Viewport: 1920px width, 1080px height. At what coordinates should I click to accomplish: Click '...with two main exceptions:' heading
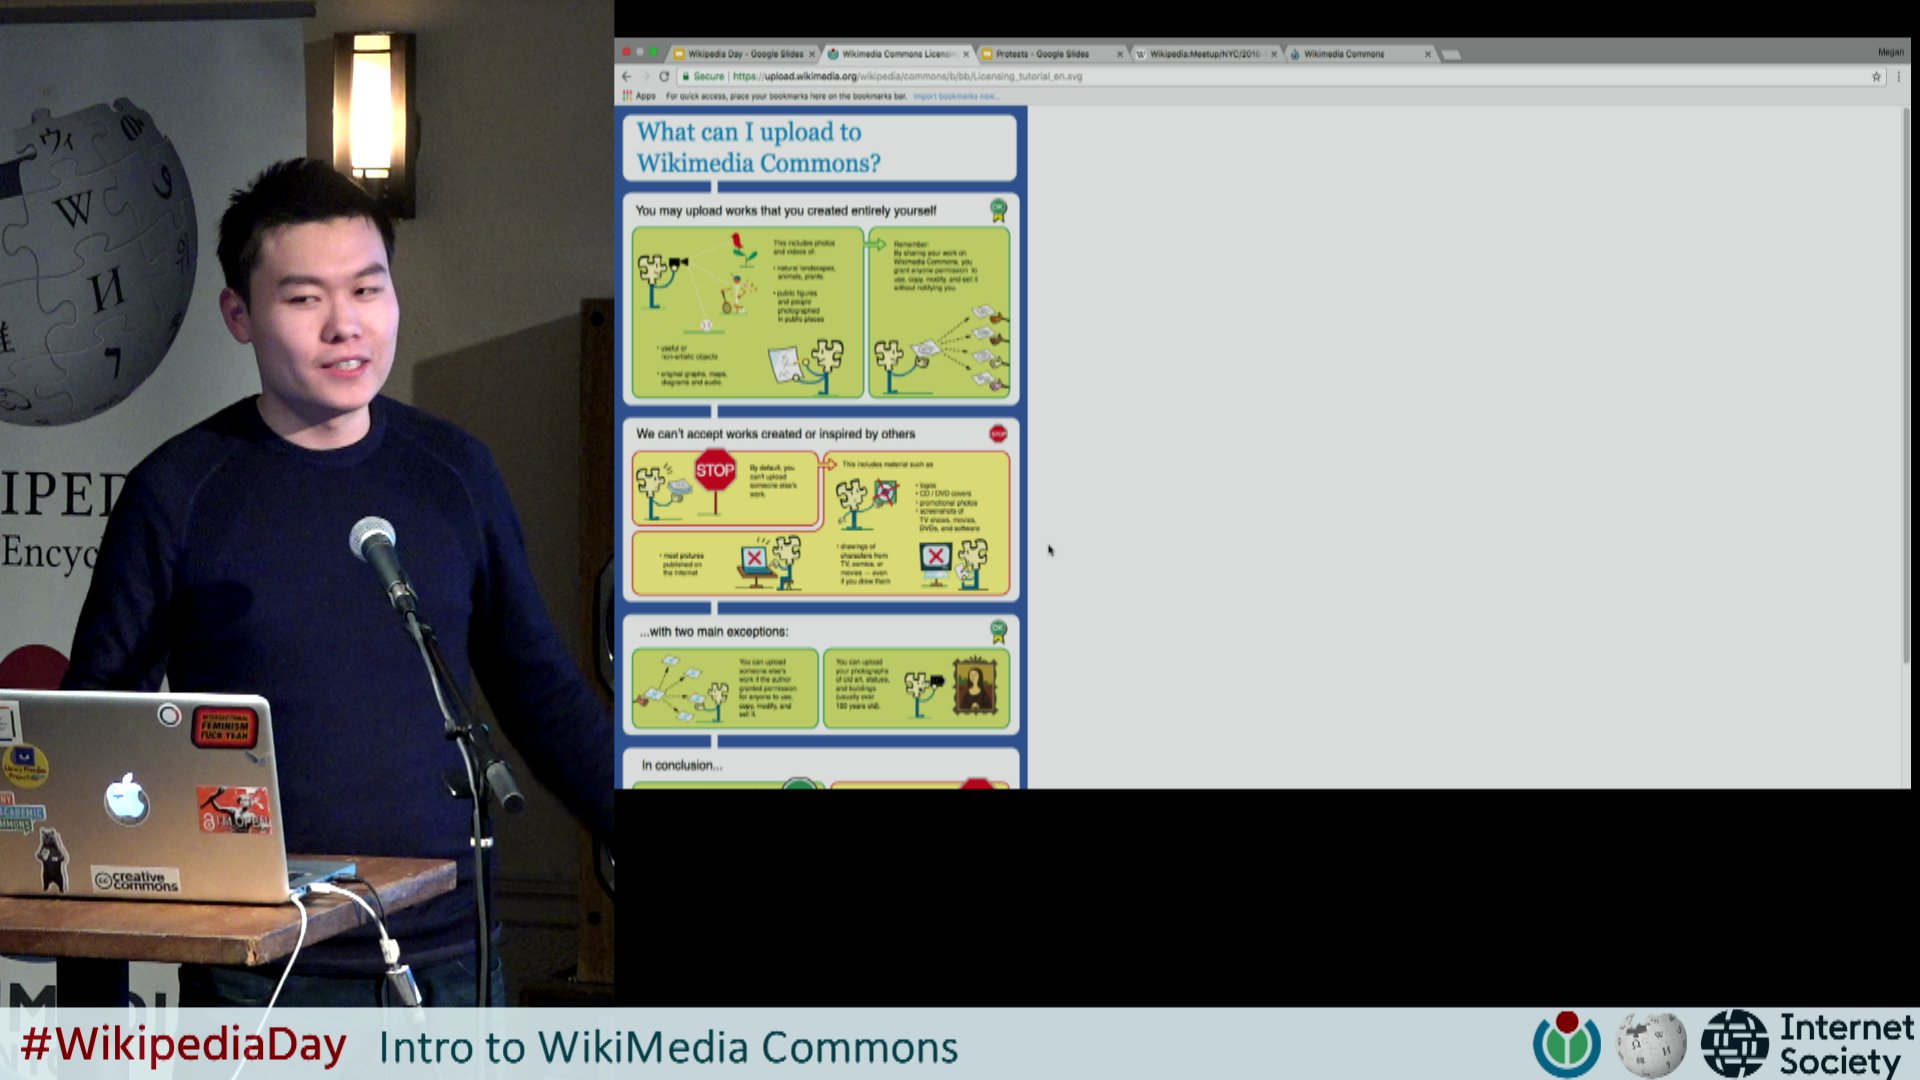[714, 631]
